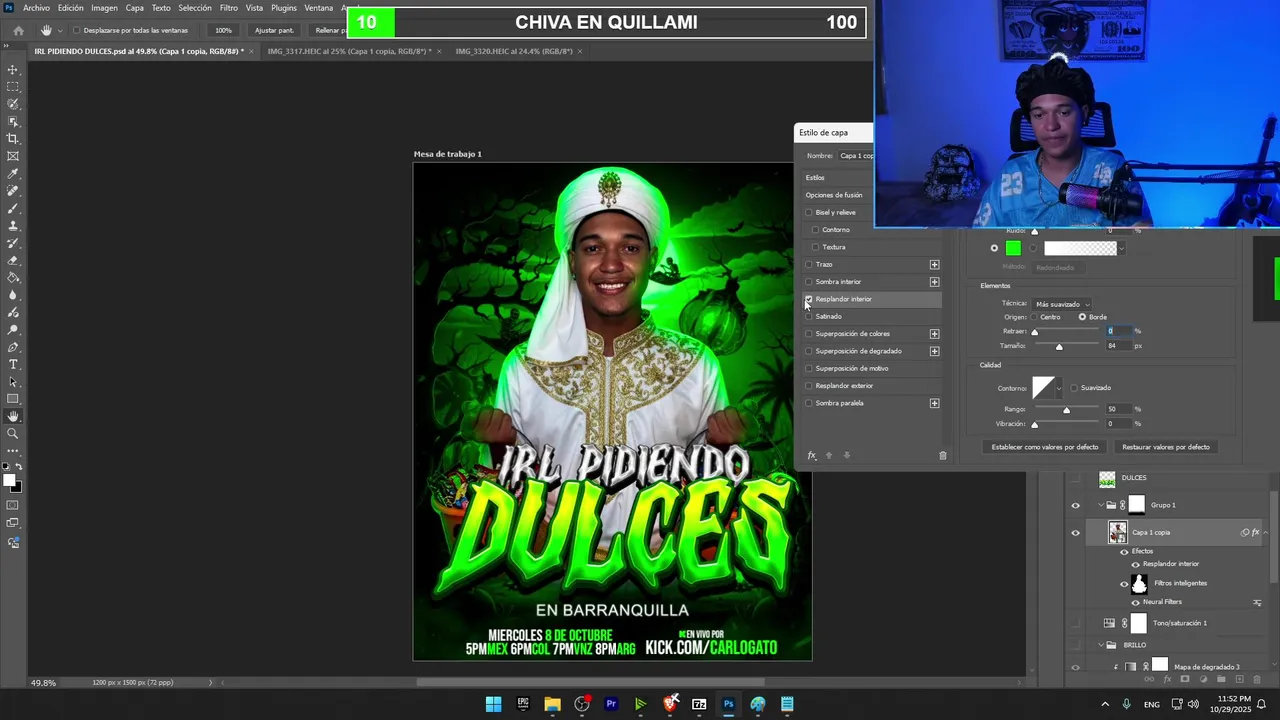Screen dimensions: 1280x720
Task: Select the Rectangular Marquee tool
Action: [13, 87]
